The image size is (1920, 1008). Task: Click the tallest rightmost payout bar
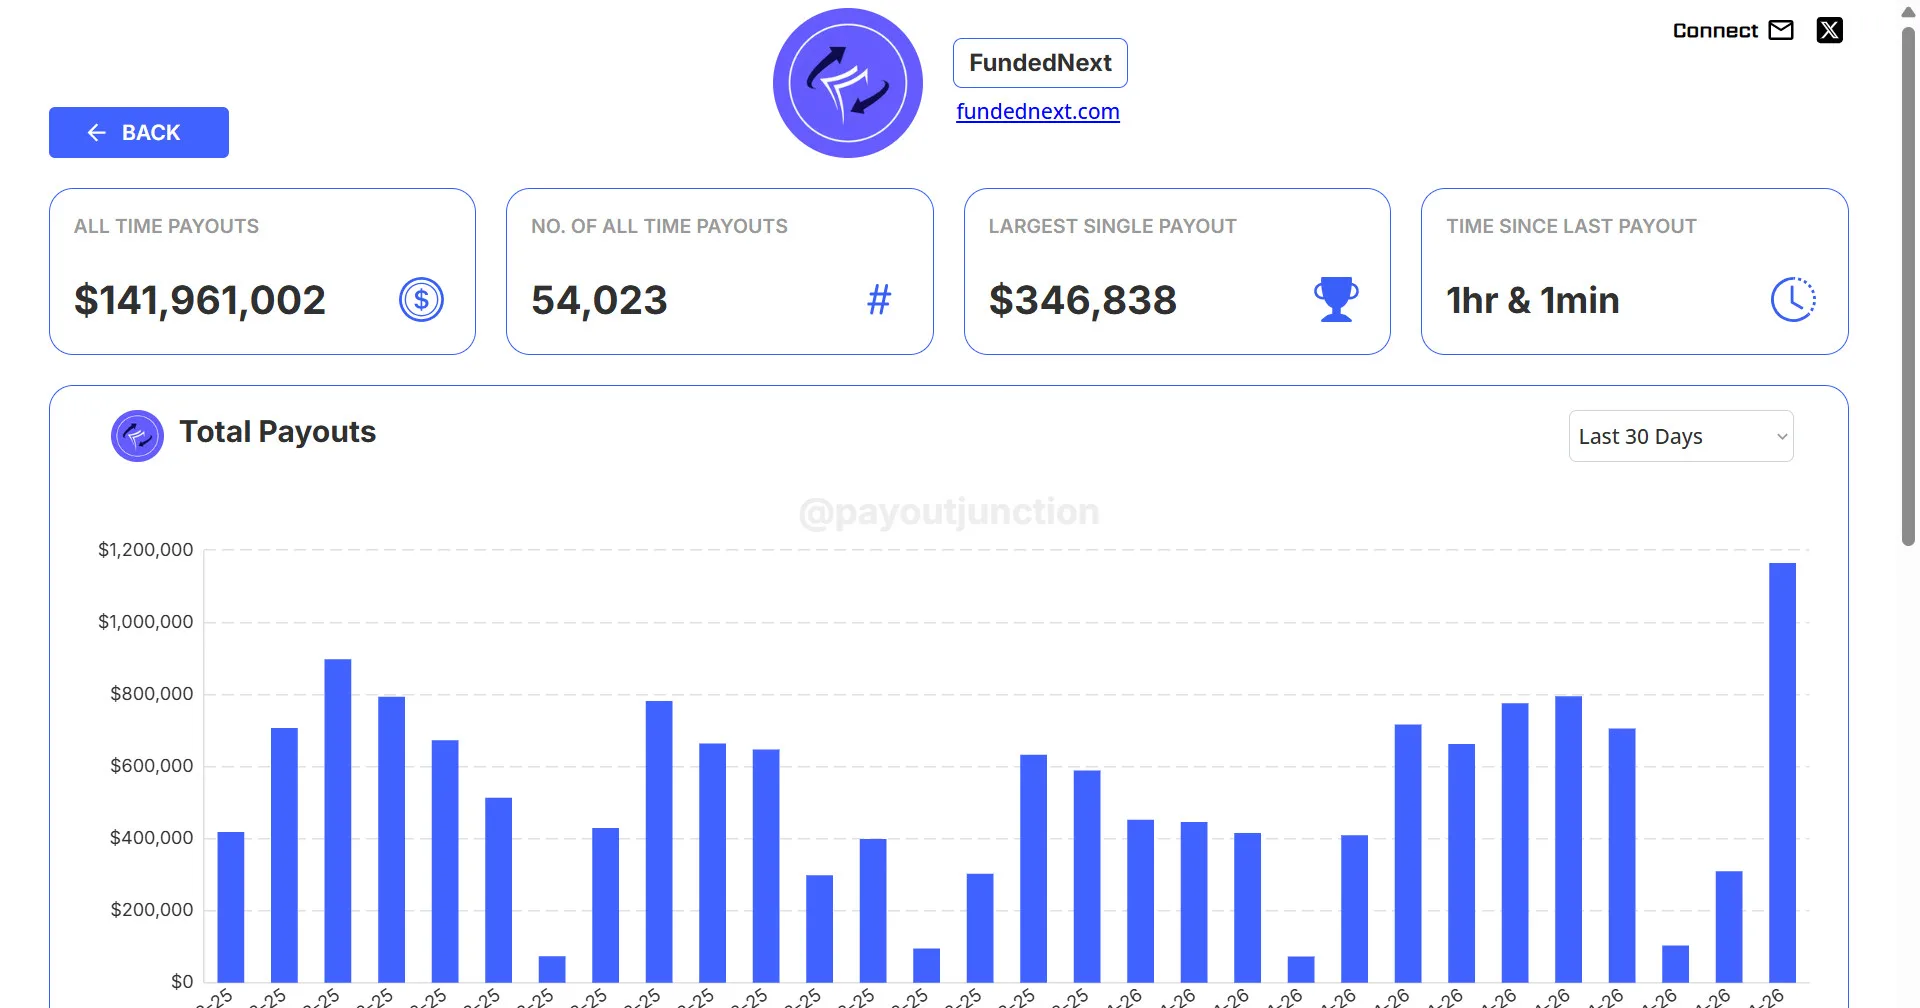1782,770
